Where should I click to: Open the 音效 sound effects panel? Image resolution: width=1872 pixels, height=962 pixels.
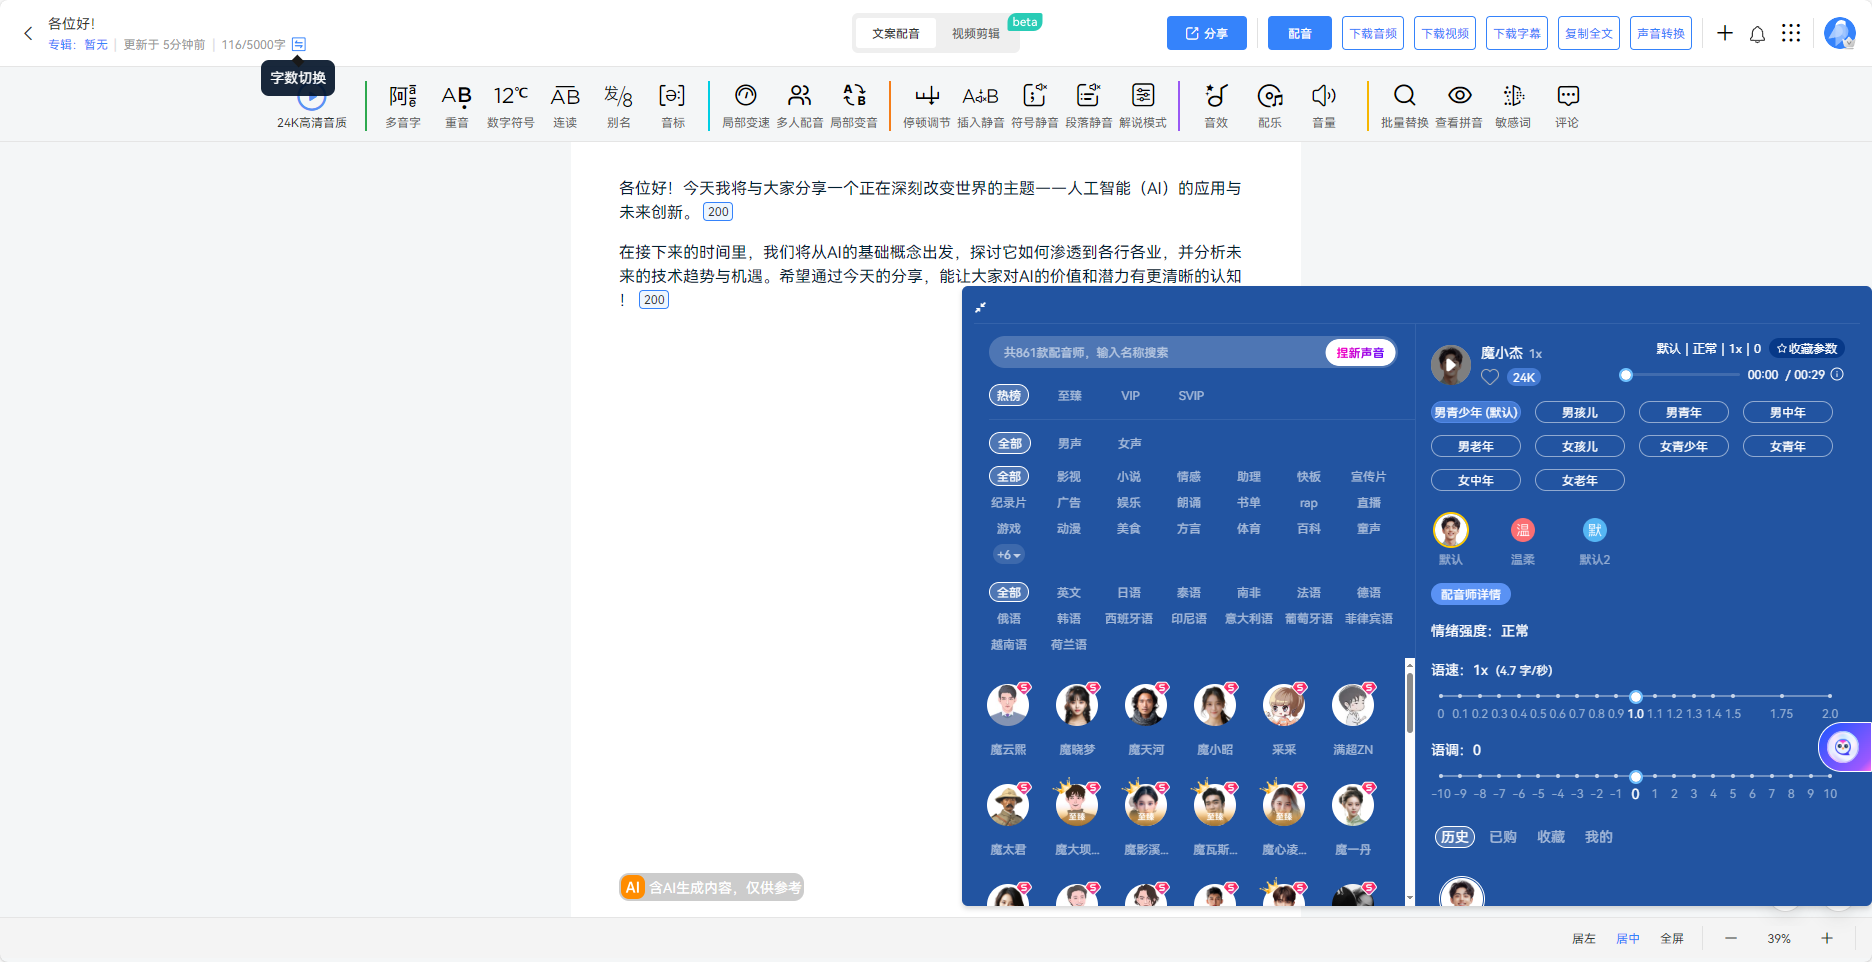[1215, 104]
